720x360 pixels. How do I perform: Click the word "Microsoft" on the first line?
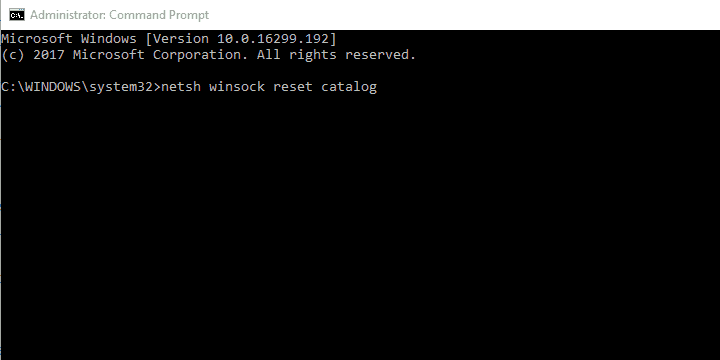pyautogui.click(x=37, y=39)
